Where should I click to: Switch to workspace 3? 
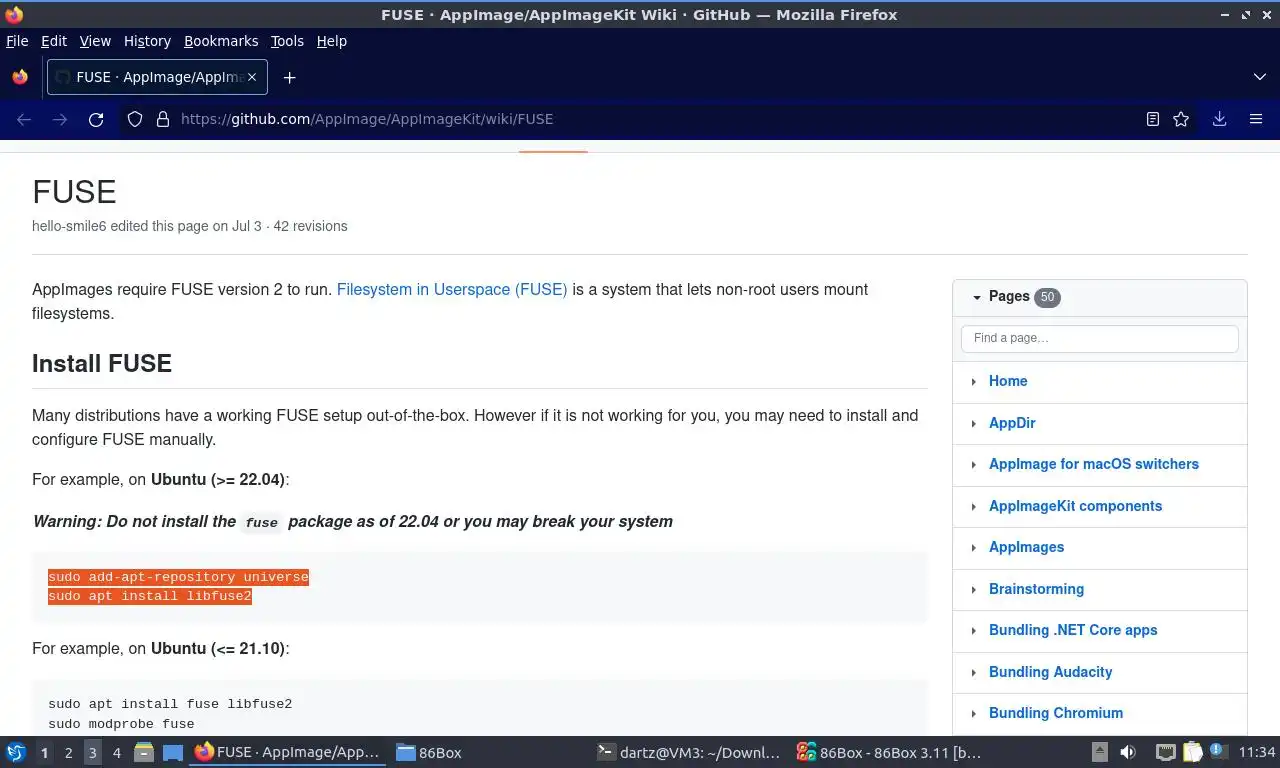tap(93, 752)
